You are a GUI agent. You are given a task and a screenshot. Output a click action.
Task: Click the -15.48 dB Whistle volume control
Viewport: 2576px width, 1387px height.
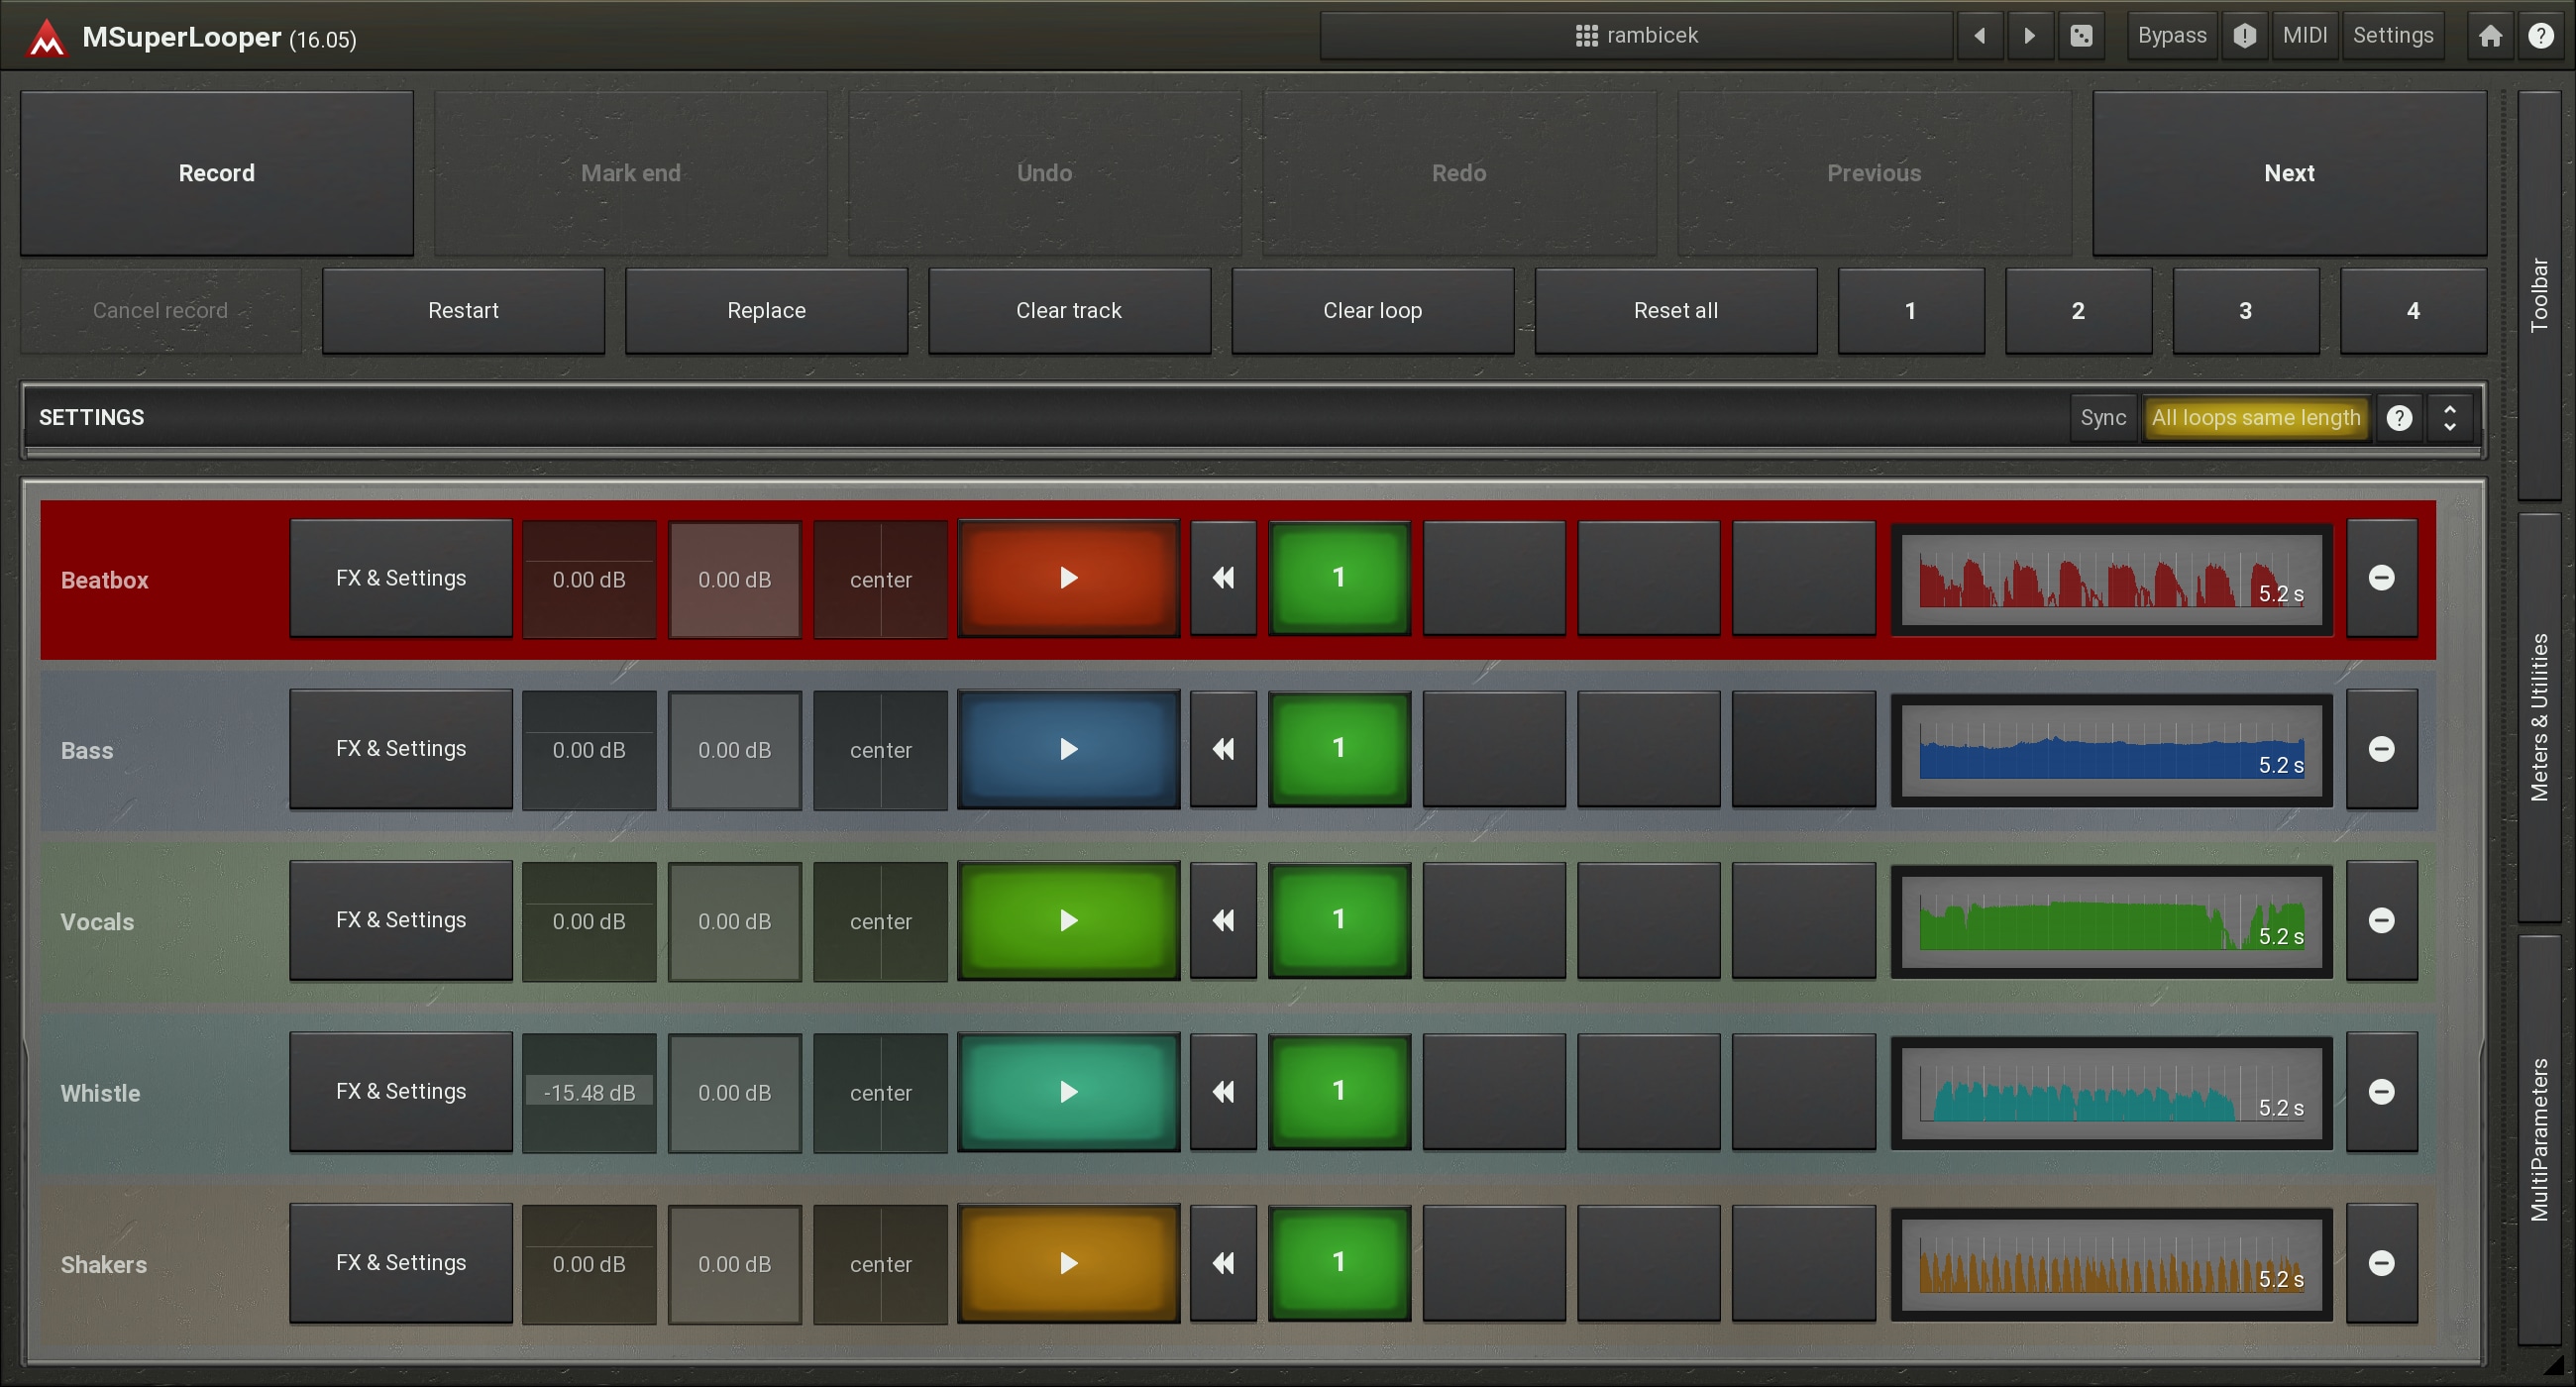pos(589,1092)
